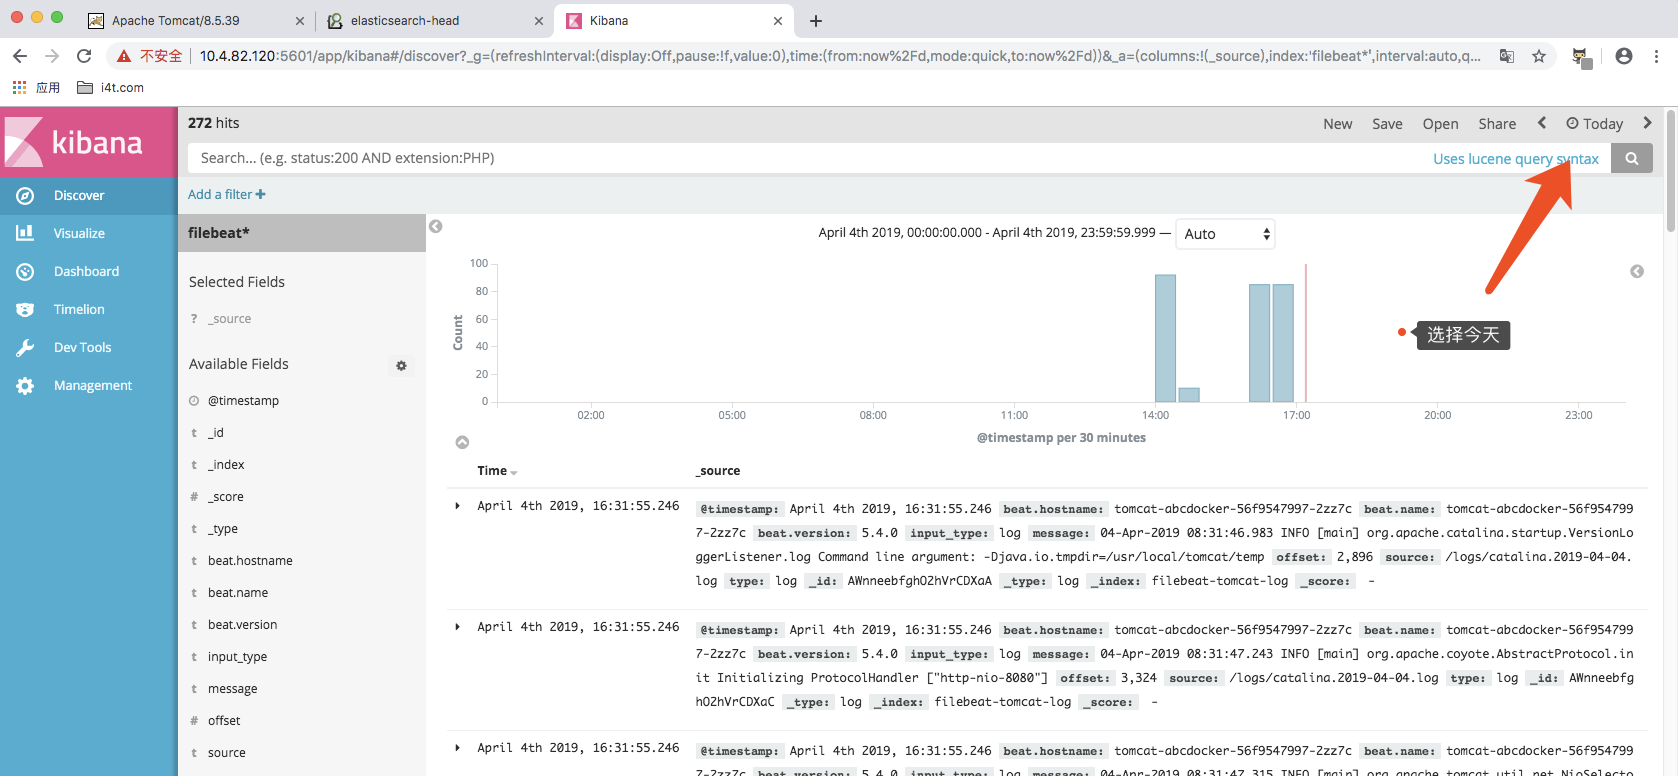Go back in browser history
Image resolution: width=1678 pixels, height=776 pixels.
coord(20,56)
